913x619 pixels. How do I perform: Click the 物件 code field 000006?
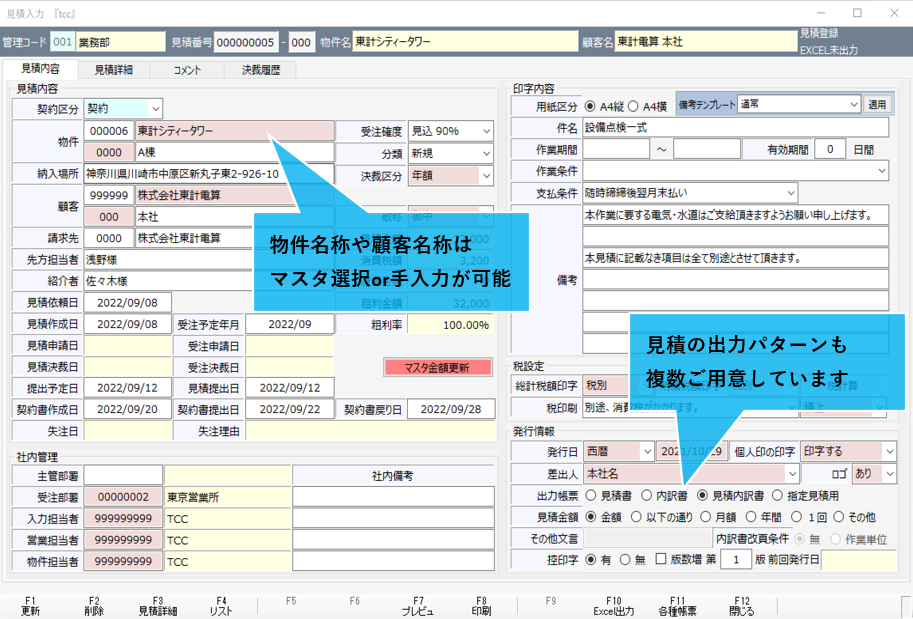109,131
